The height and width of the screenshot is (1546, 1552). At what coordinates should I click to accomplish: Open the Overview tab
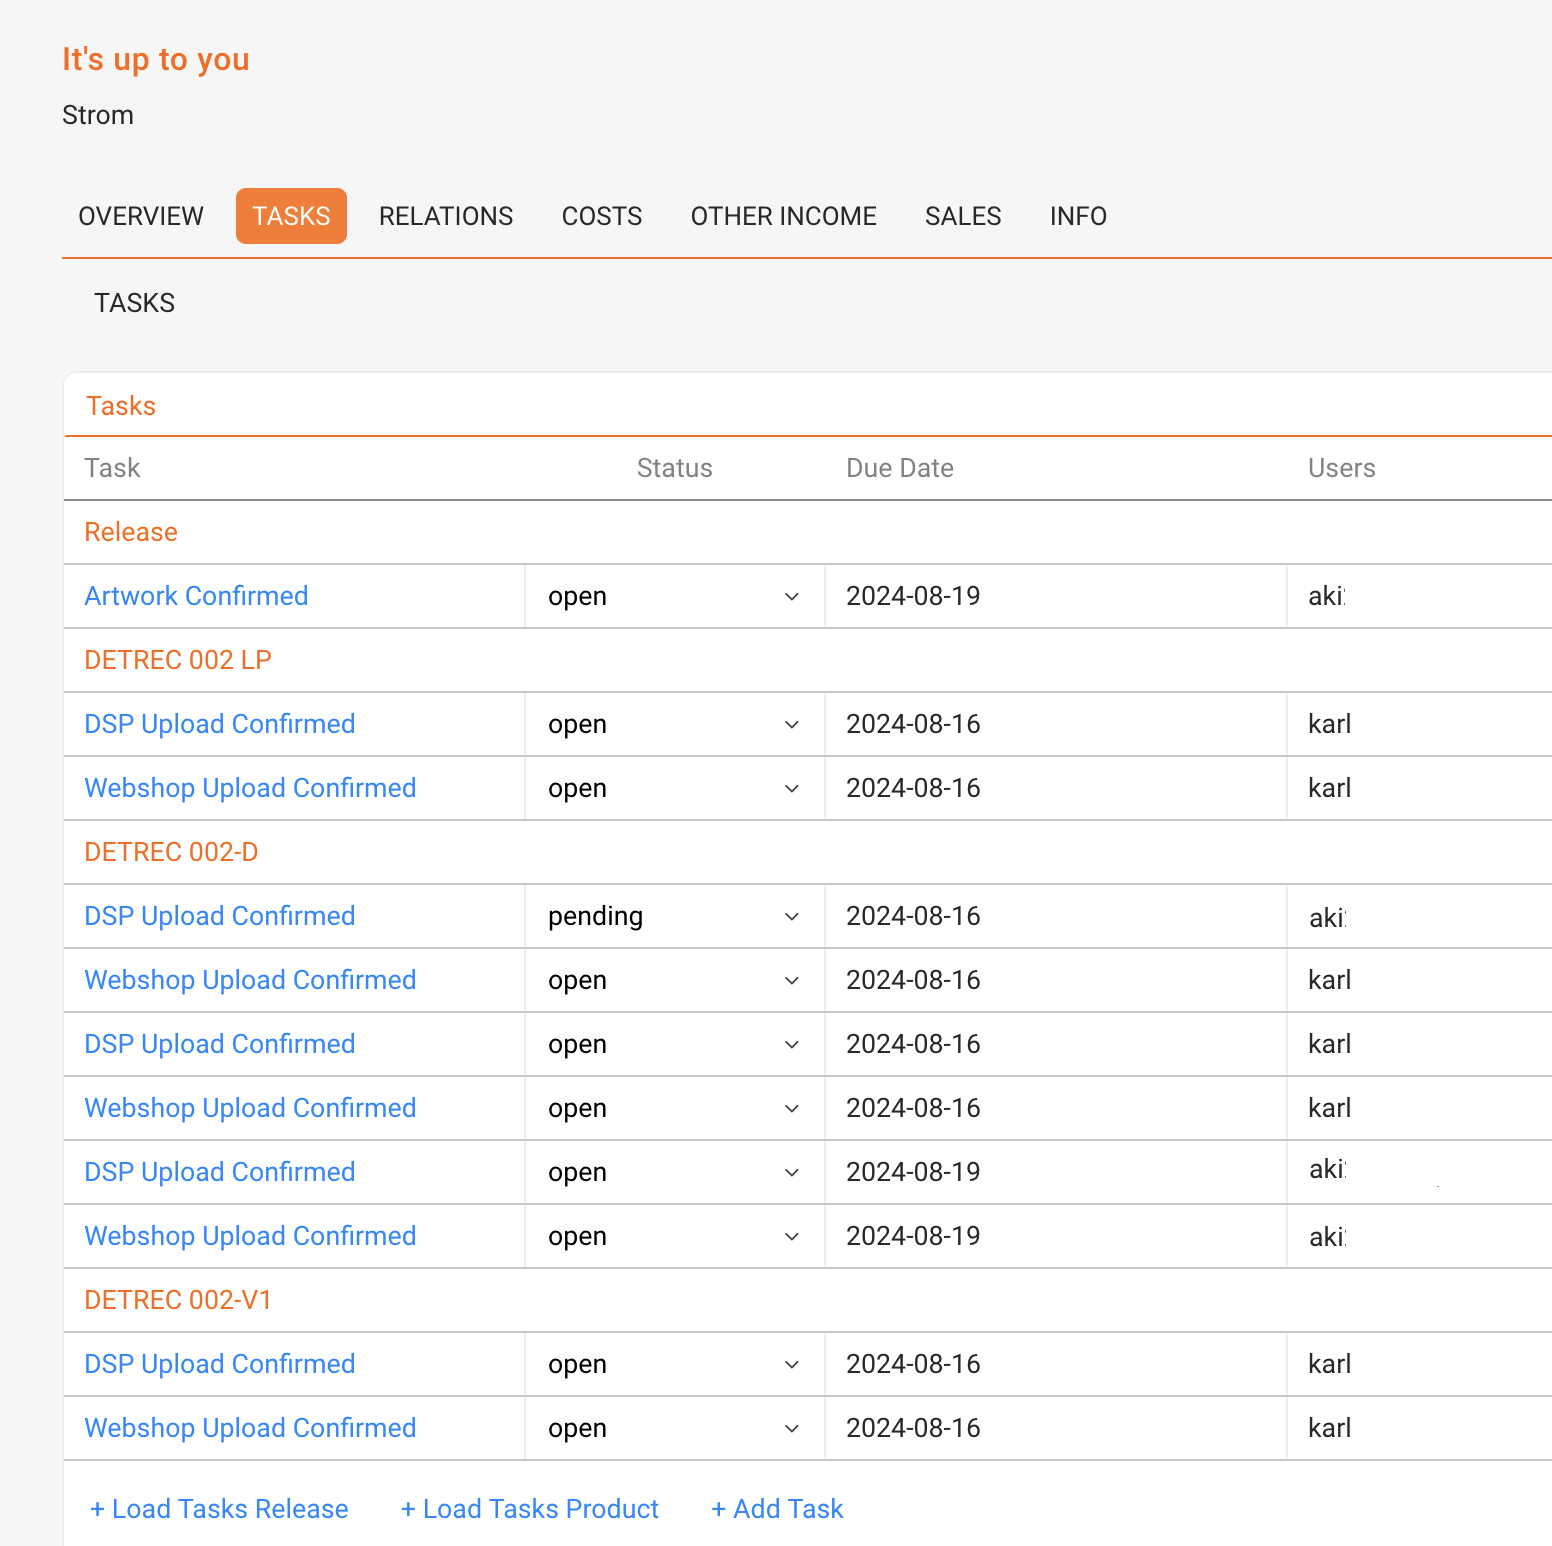141,216
